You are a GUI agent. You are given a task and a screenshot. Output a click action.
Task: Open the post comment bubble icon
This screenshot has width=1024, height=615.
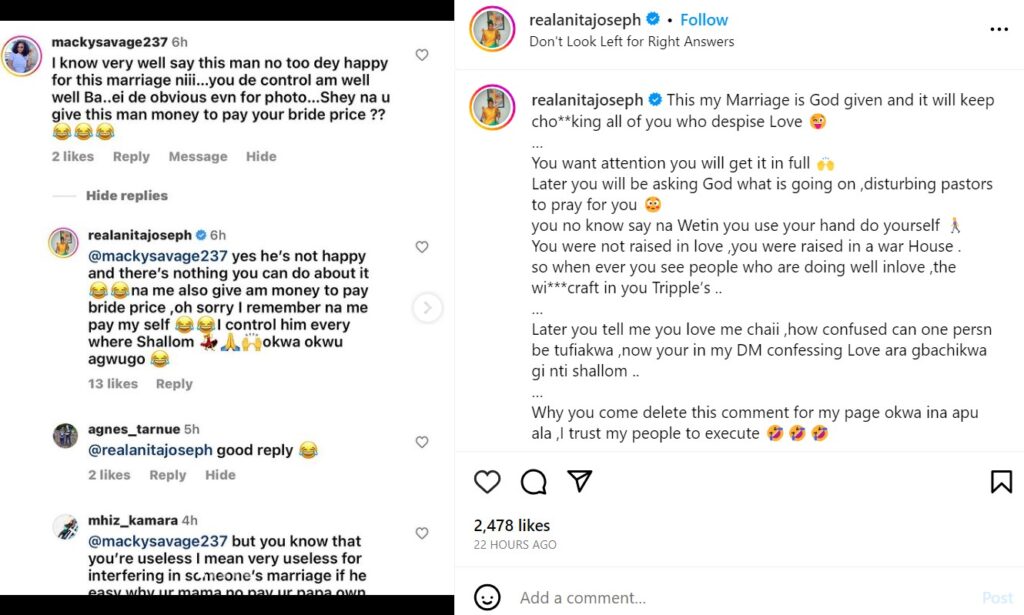click(x=534, y=482)
